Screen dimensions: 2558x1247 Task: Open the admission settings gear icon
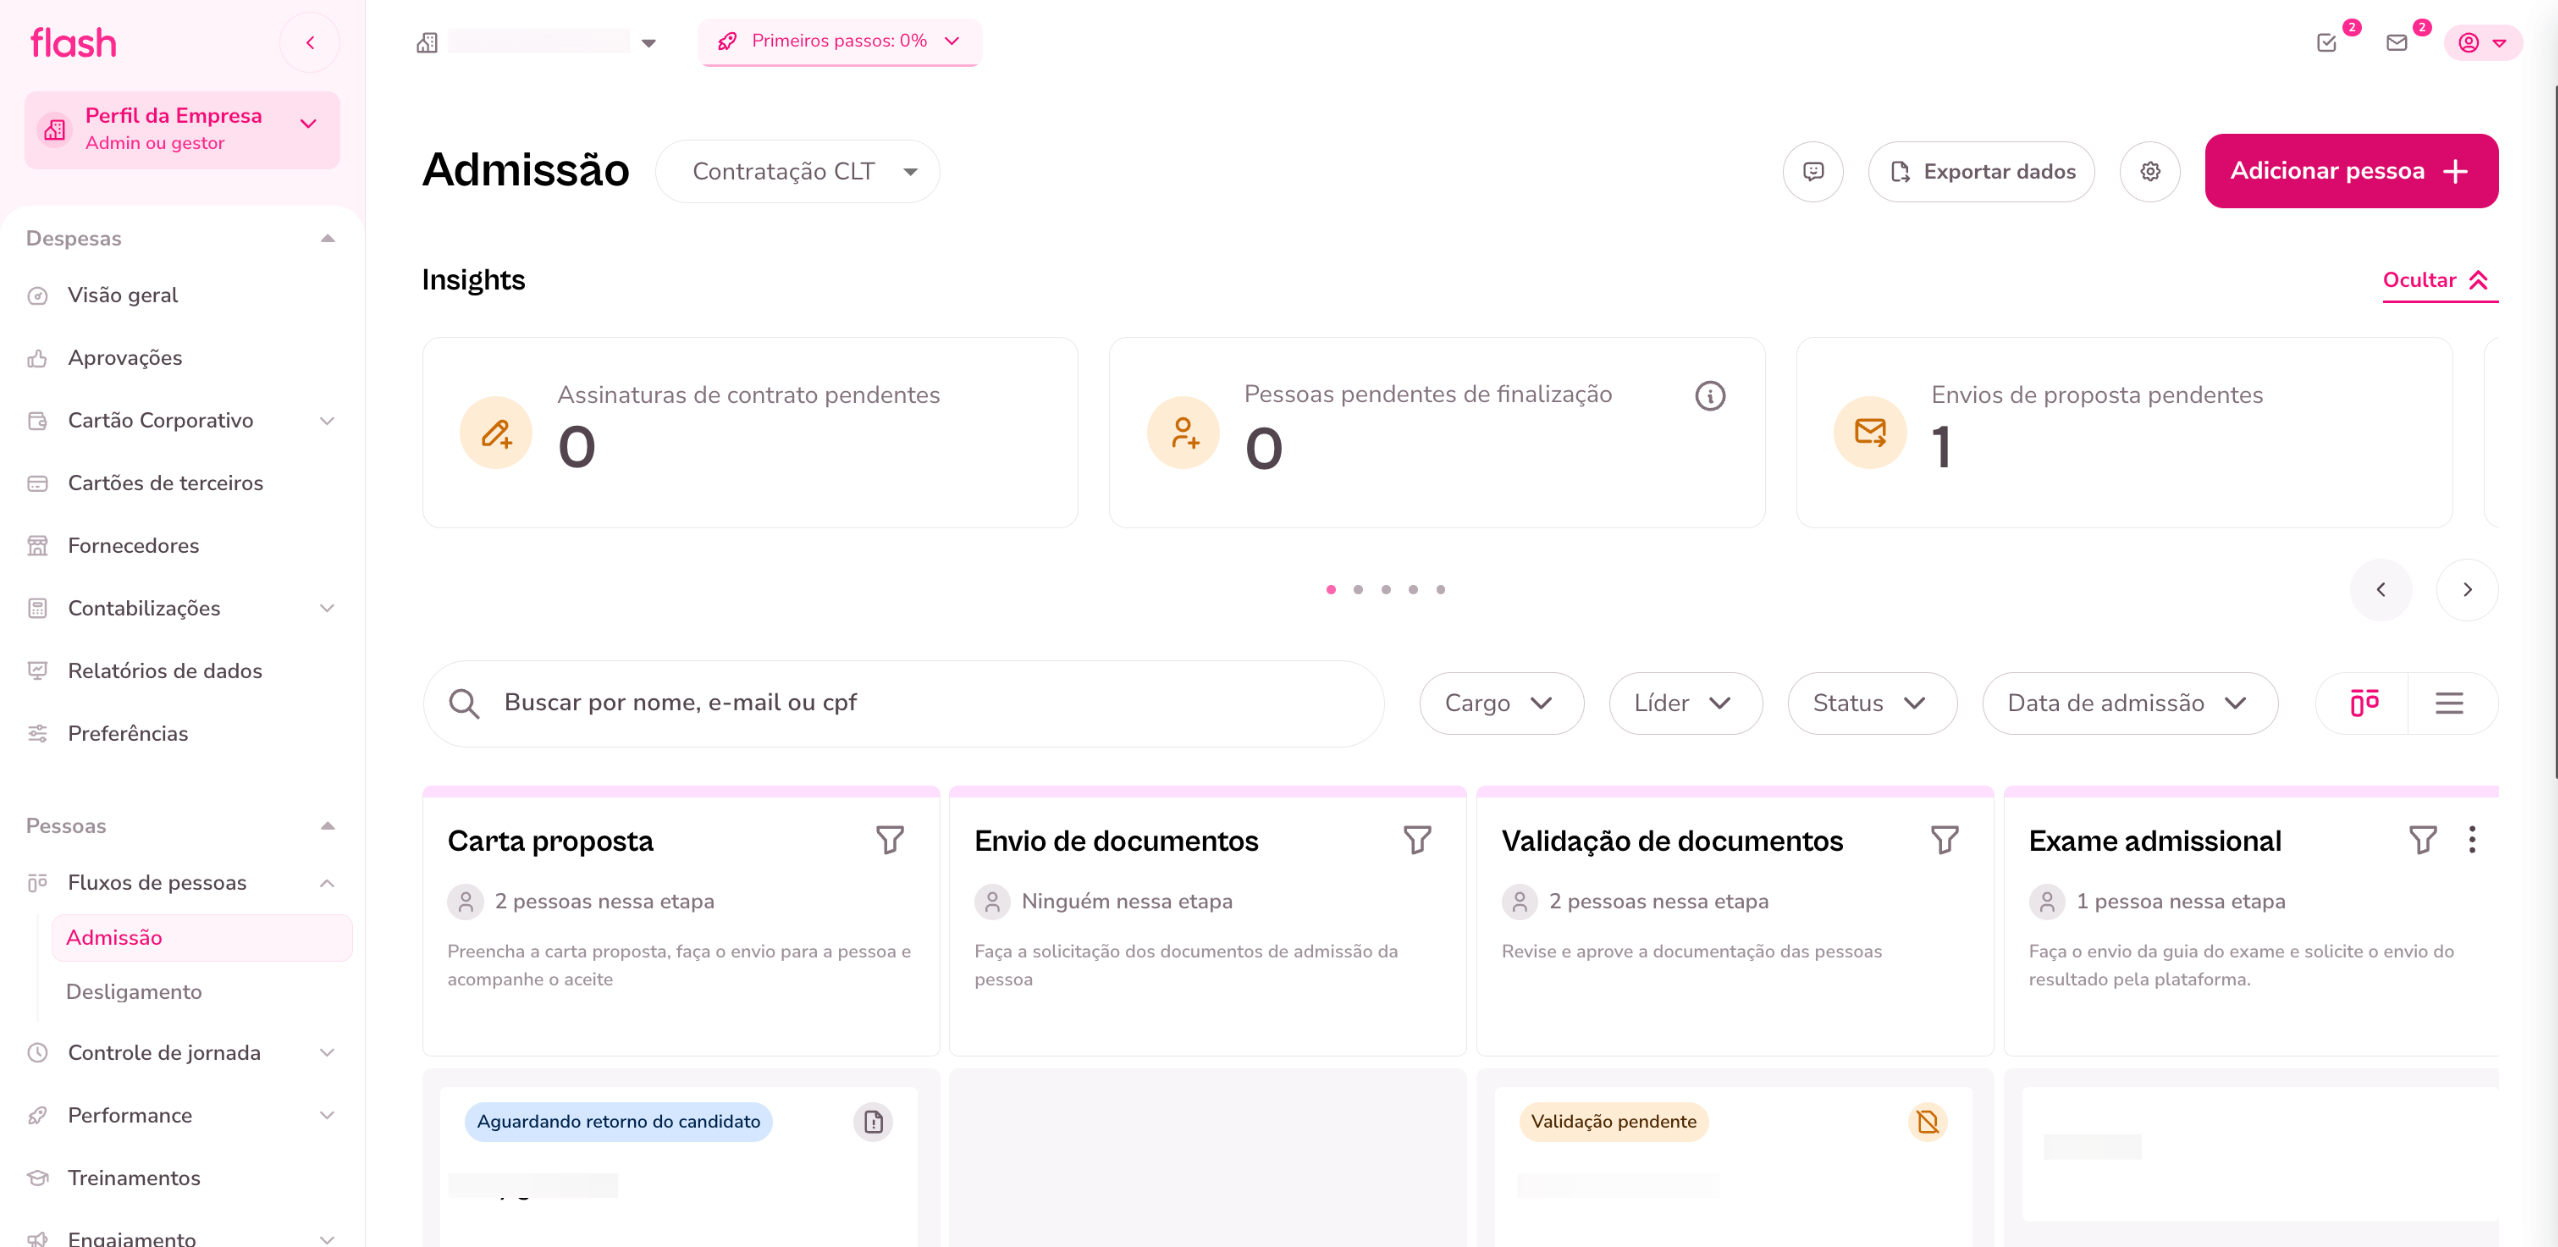pos(2150,172)
